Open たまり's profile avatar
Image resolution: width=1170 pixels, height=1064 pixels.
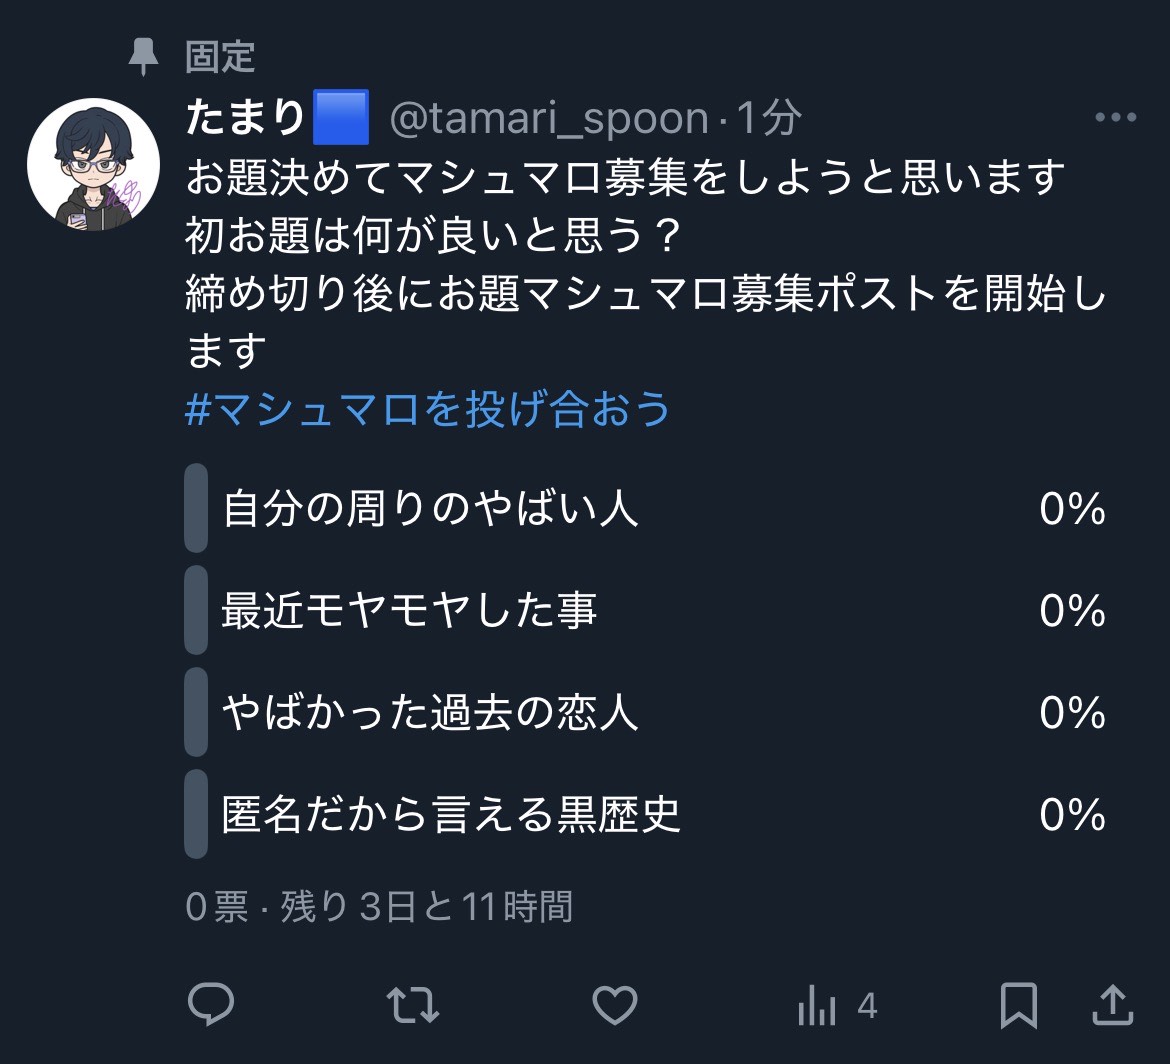tap(93, 164)
